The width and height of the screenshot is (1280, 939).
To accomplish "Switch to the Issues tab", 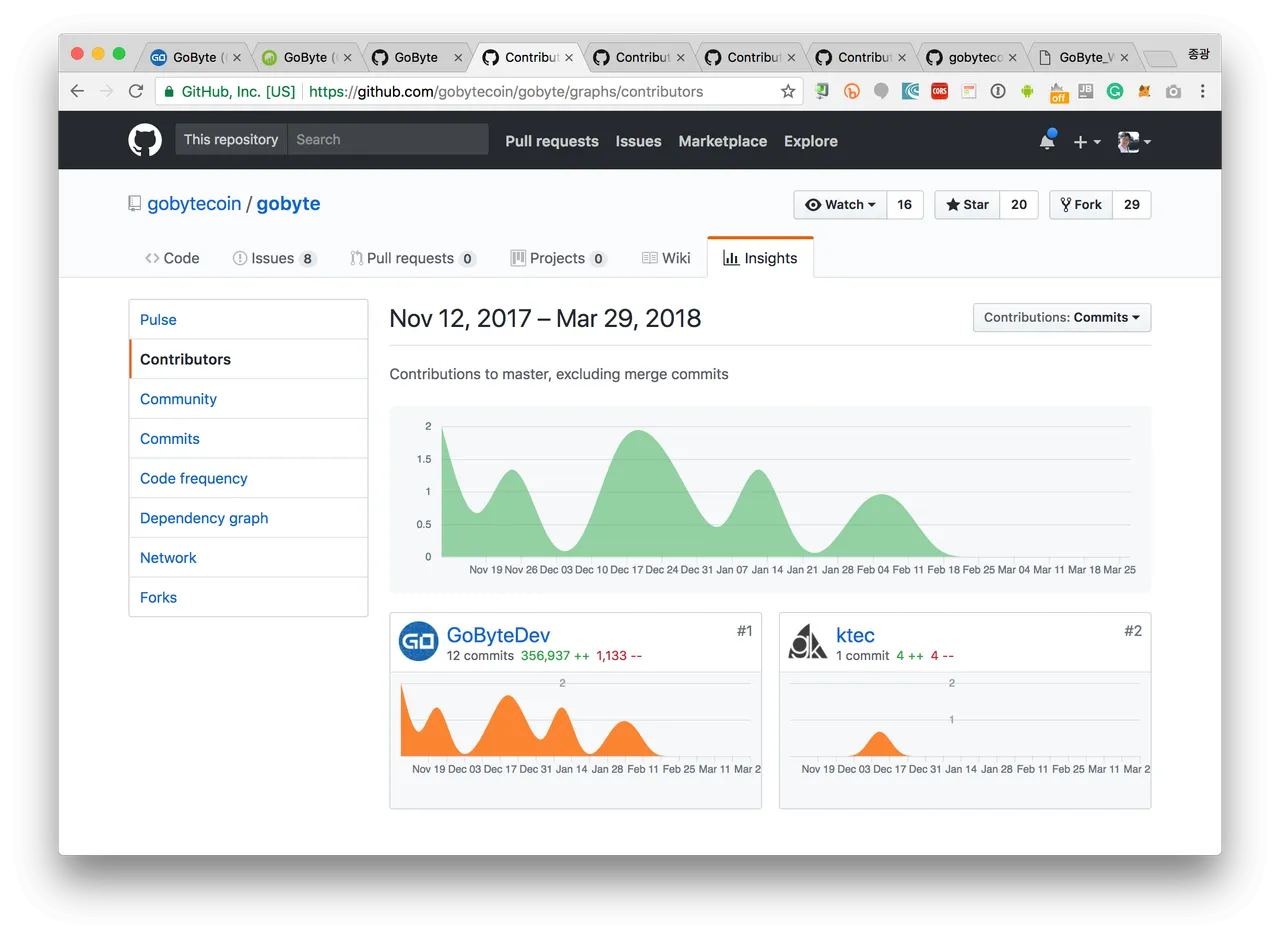I will [274, 258].
